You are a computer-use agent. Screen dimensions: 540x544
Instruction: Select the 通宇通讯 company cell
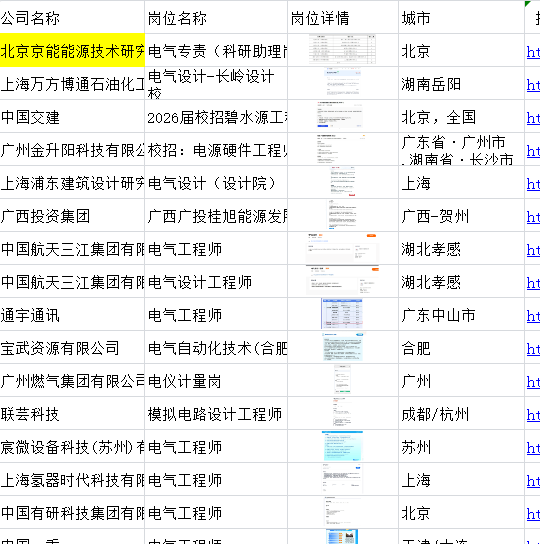(x=72, y=314)
